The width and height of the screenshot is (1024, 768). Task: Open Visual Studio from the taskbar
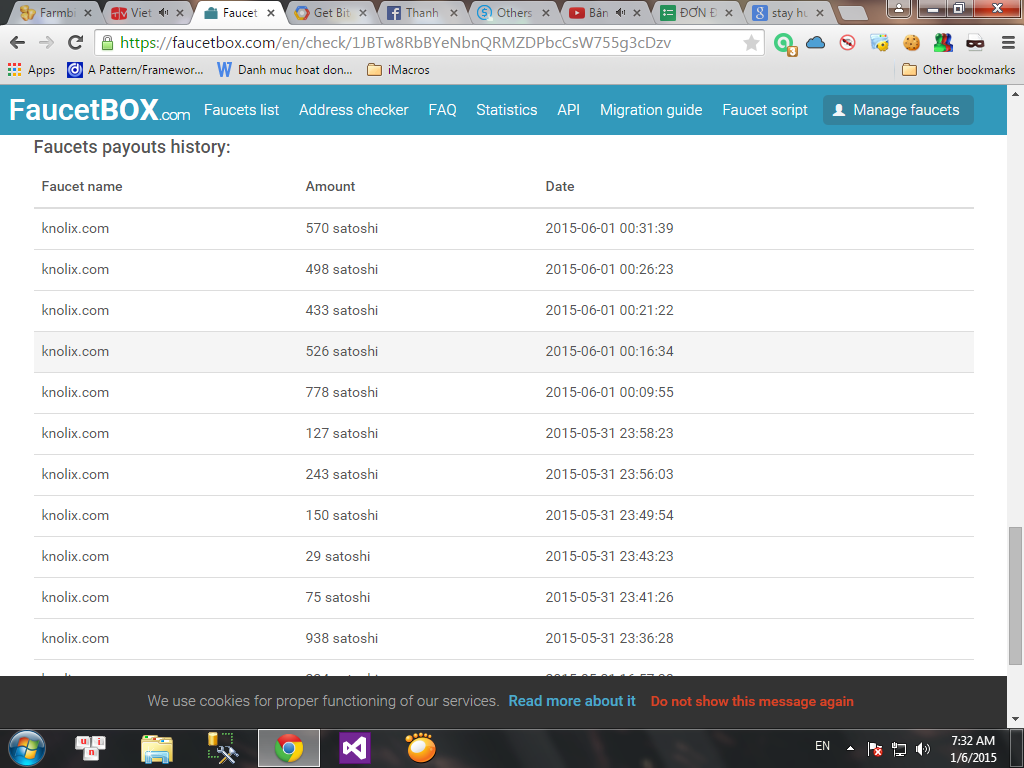pyautogui.click(x=355, y=748)
